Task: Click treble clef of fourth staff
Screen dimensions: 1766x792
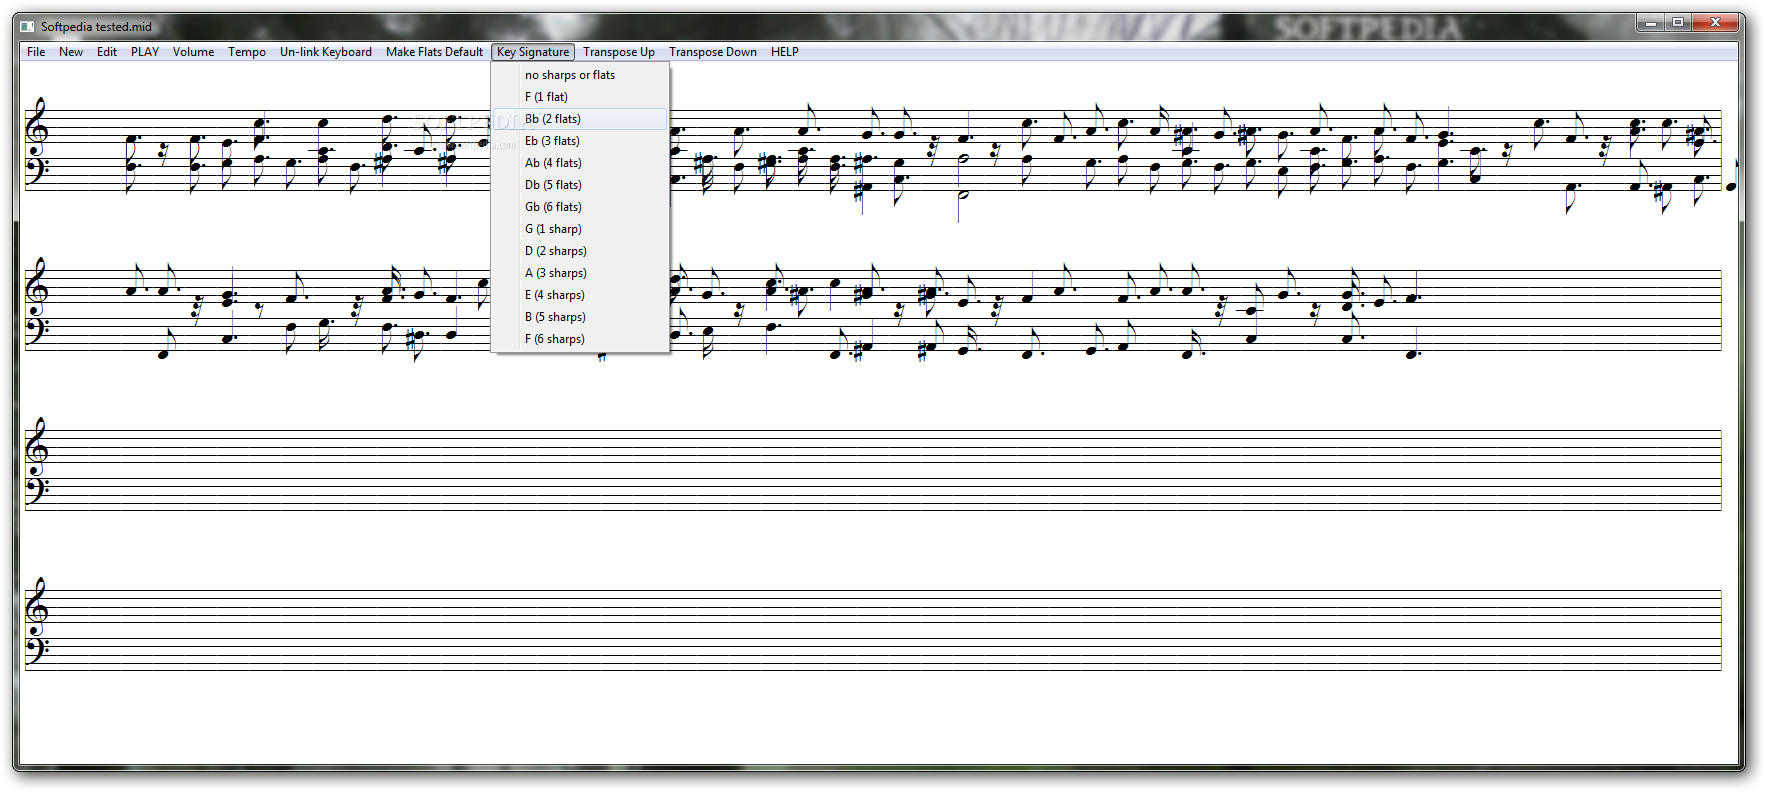Action: point(37,606)
